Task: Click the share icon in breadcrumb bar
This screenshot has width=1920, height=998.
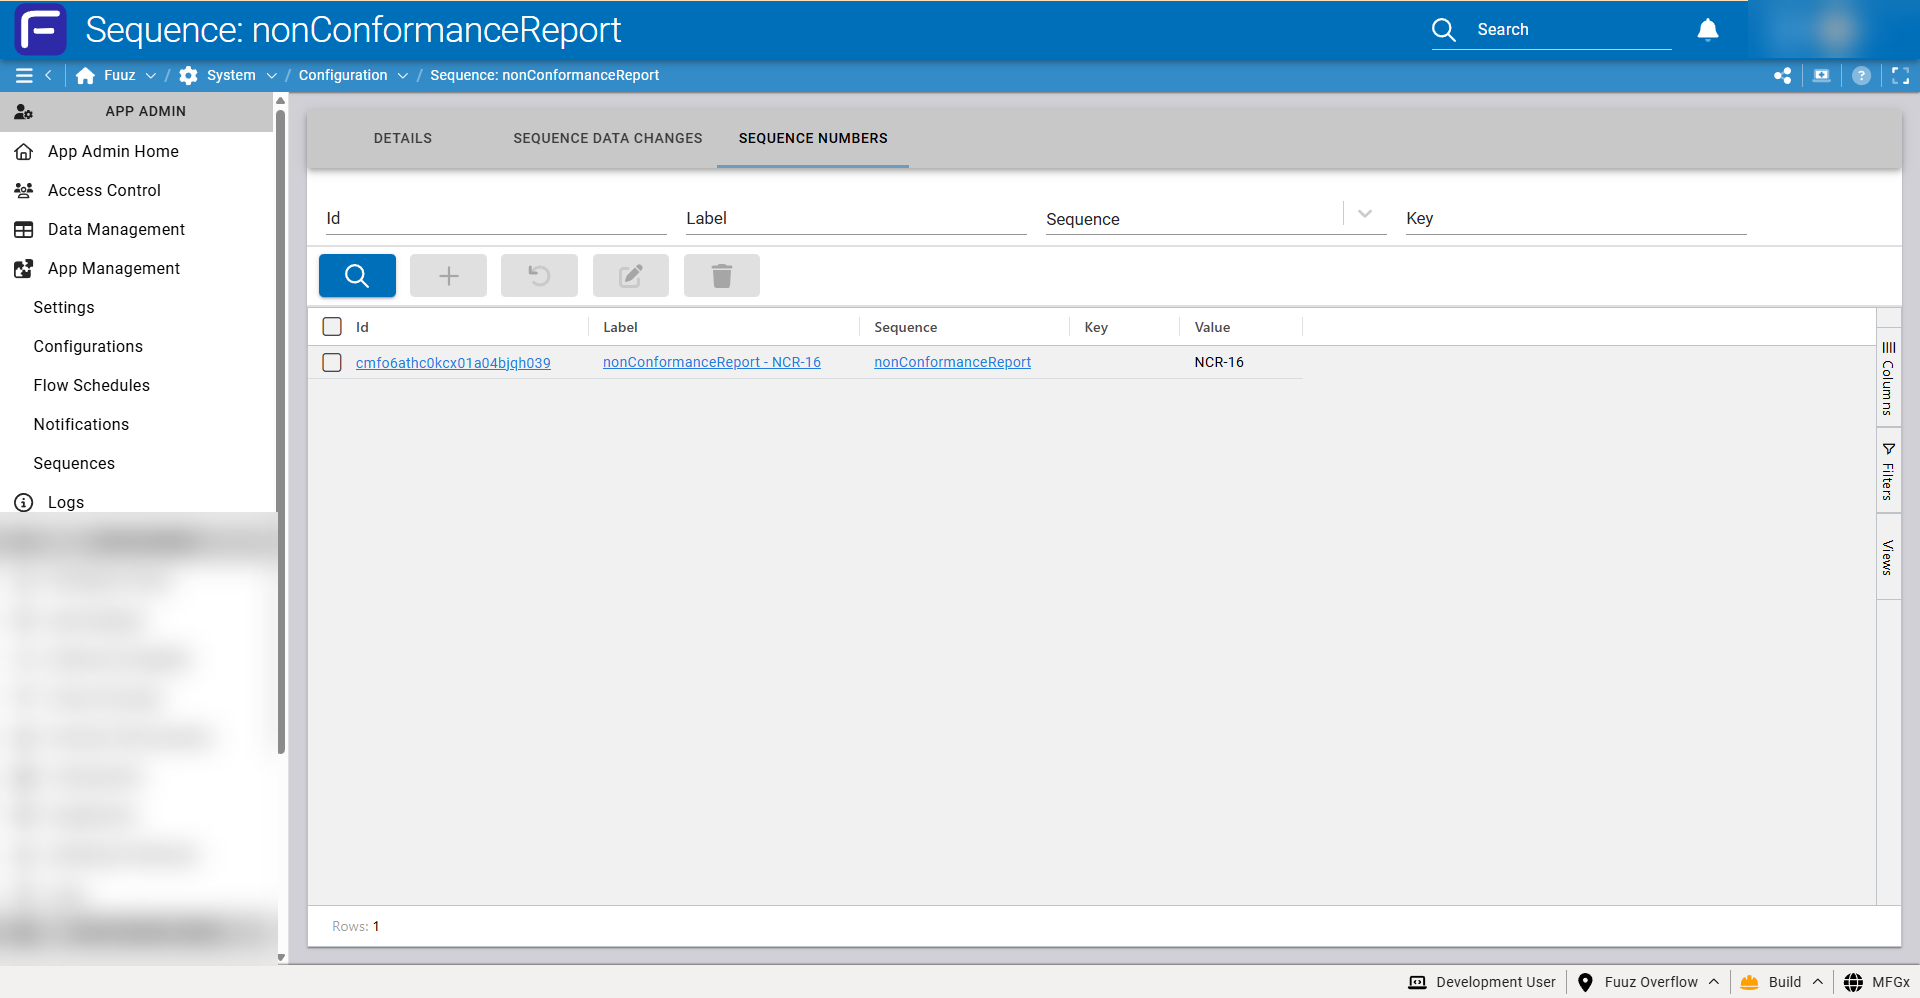Action: tap(1782, 75)
